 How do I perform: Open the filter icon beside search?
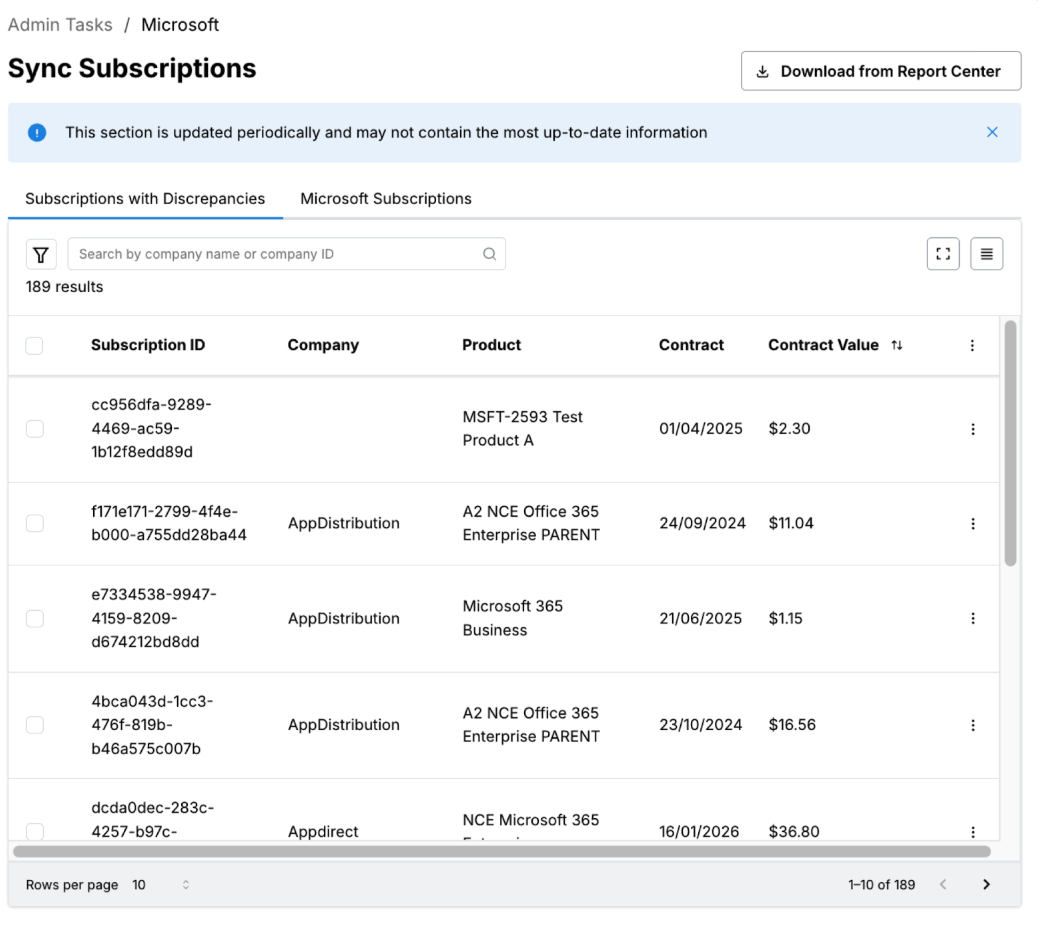[41, 254]
